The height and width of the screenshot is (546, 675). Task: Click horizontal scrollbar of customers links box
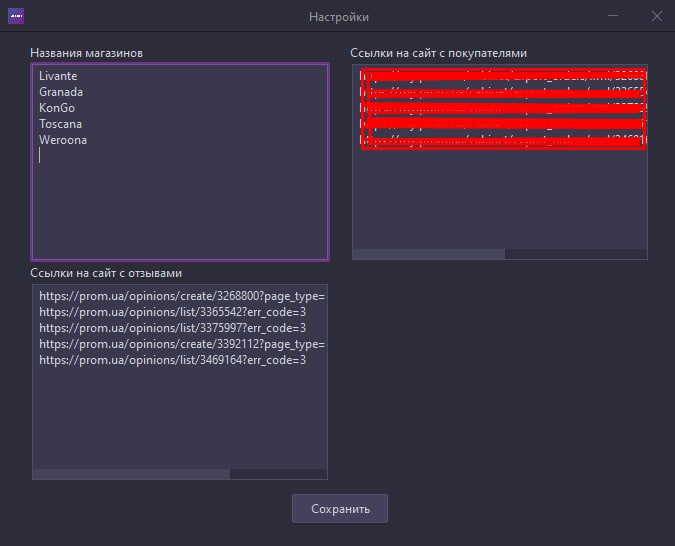pos(429,254)
